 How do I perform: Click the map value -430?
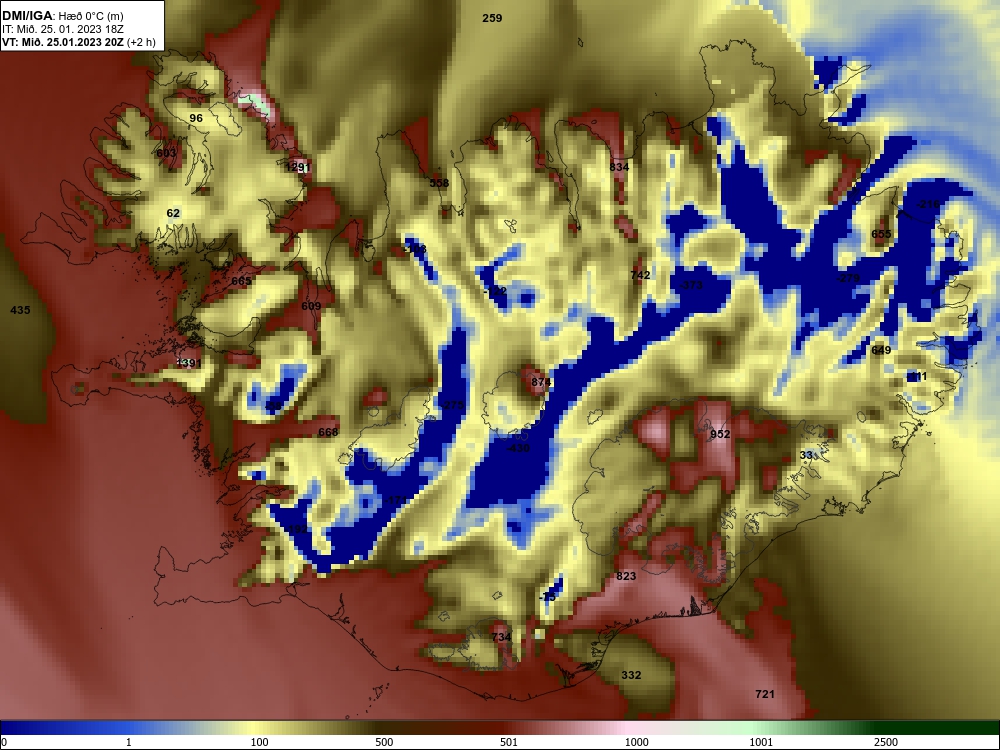pos(518,448)
